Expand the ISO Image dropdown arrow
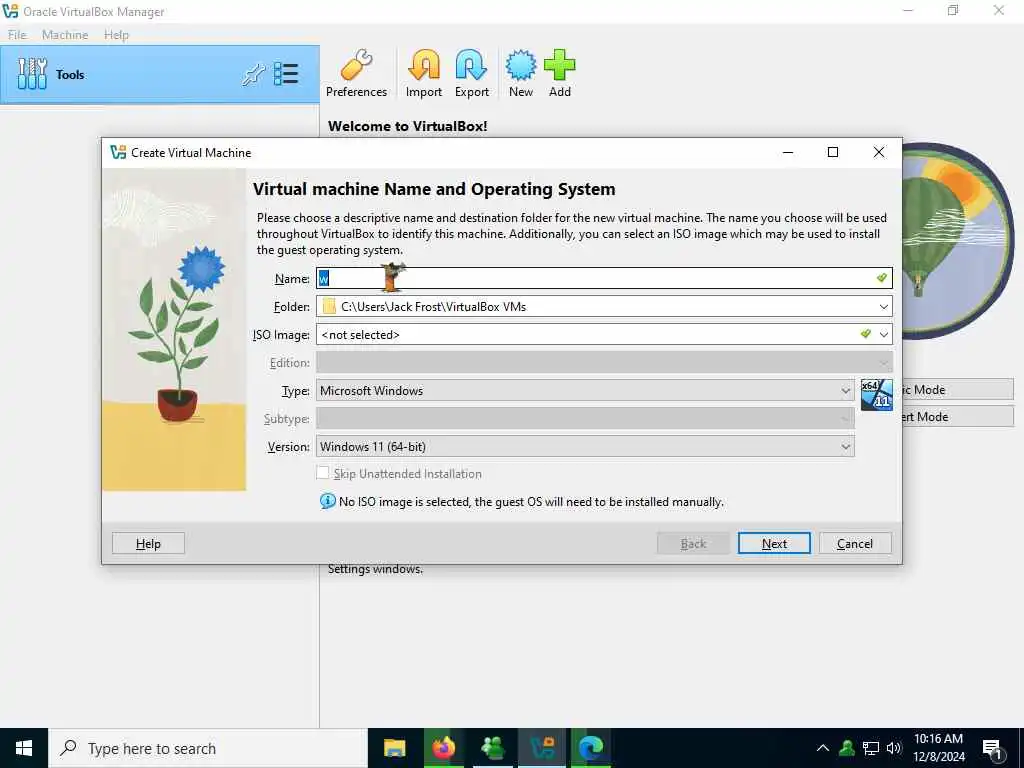 [x=884, y=334]
